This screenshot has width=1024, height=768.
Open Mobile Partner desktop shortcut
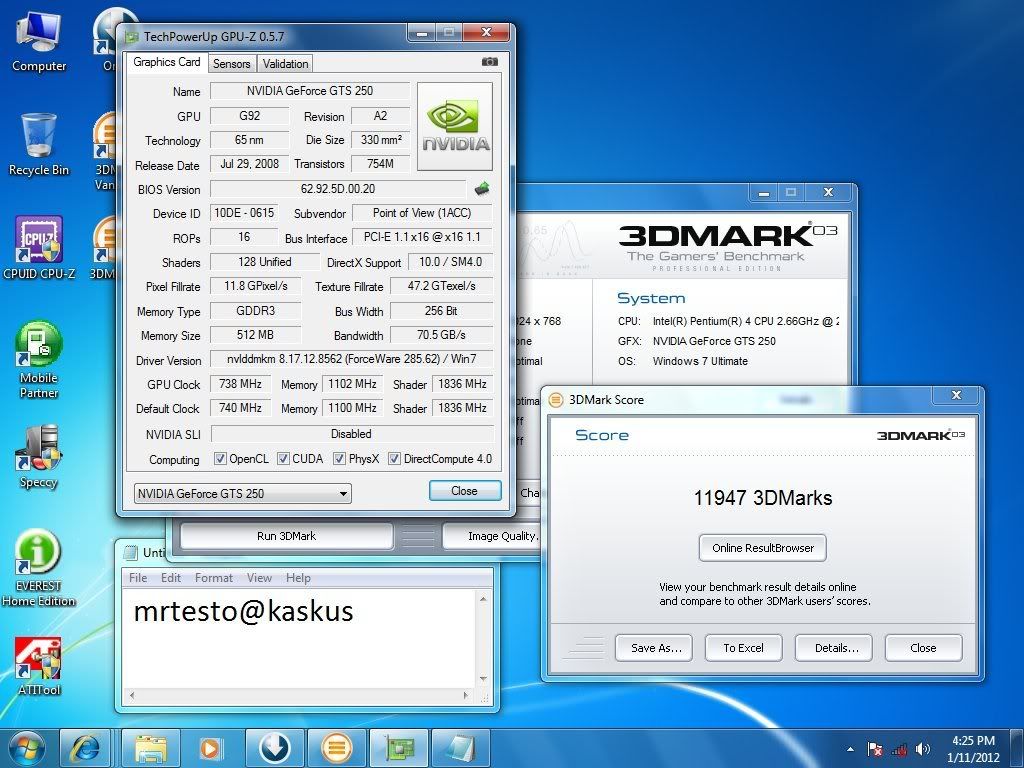pos(39,360)
